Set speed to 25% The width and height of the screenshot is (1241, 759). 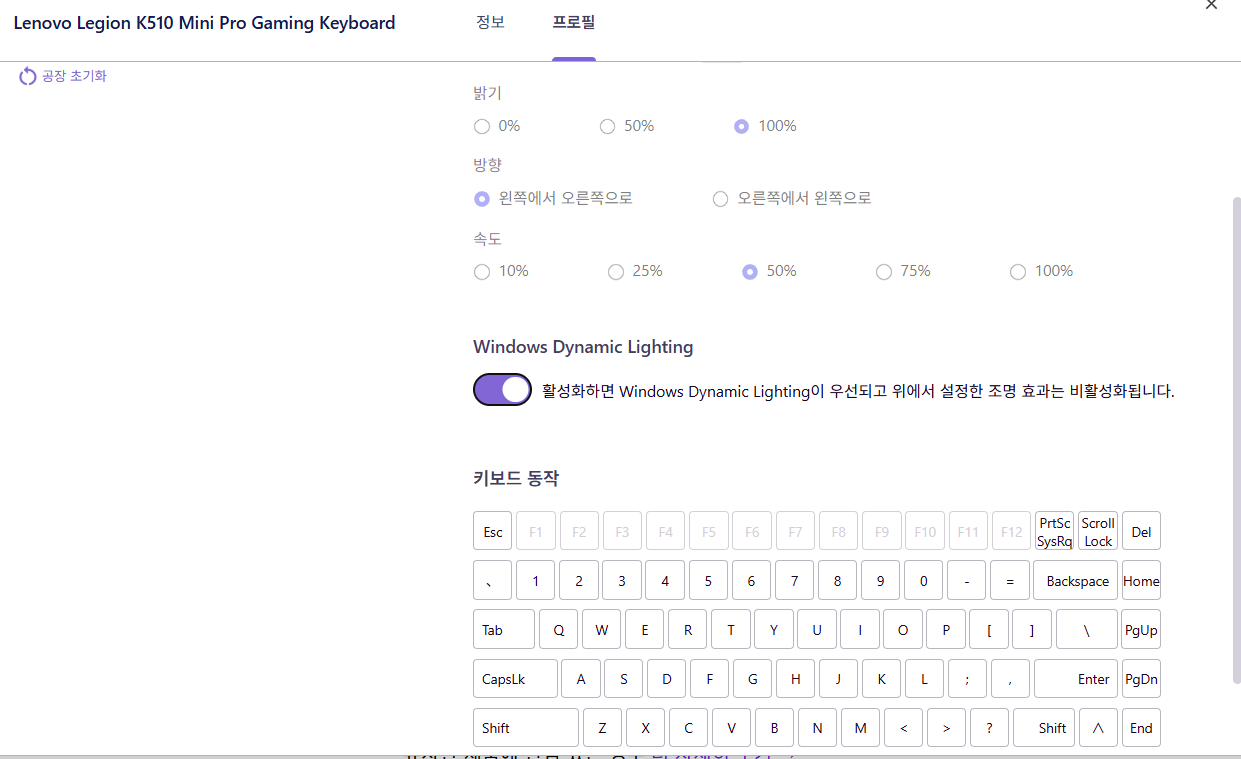click(x=616, y=271)
